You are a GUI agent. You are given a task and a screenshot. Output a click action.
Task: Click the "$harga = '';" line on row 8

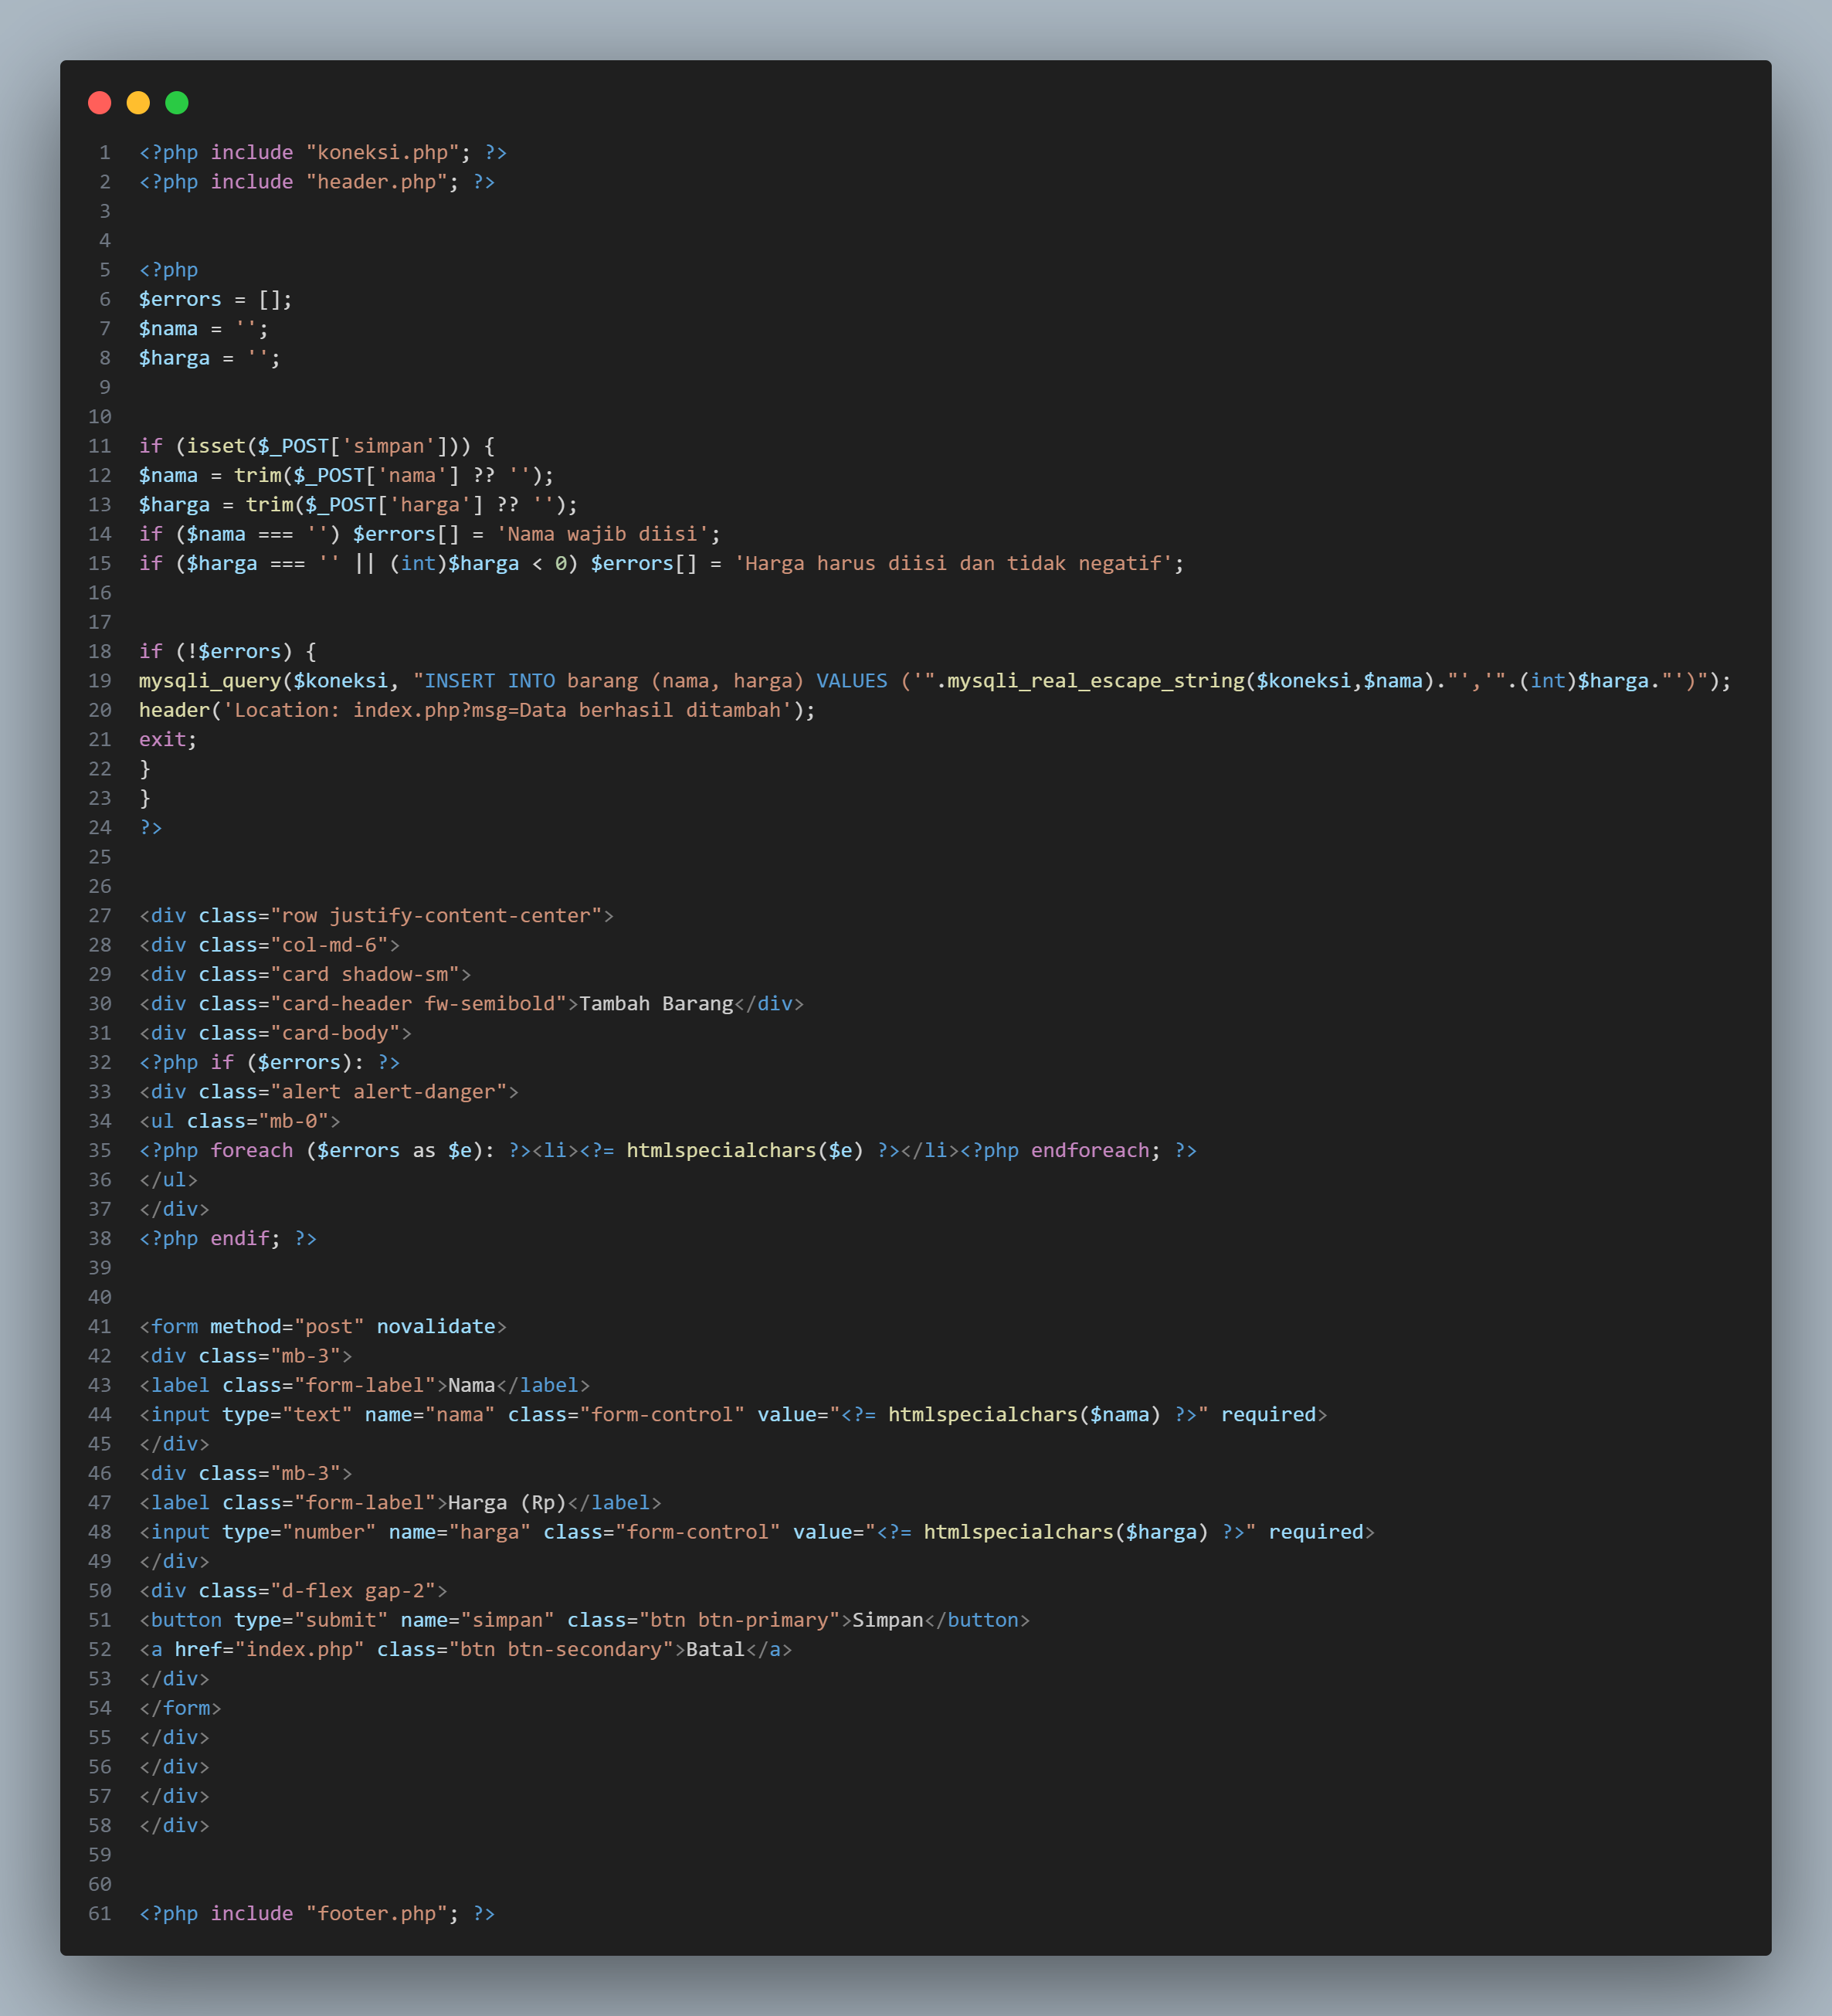(x=209, y=358)
